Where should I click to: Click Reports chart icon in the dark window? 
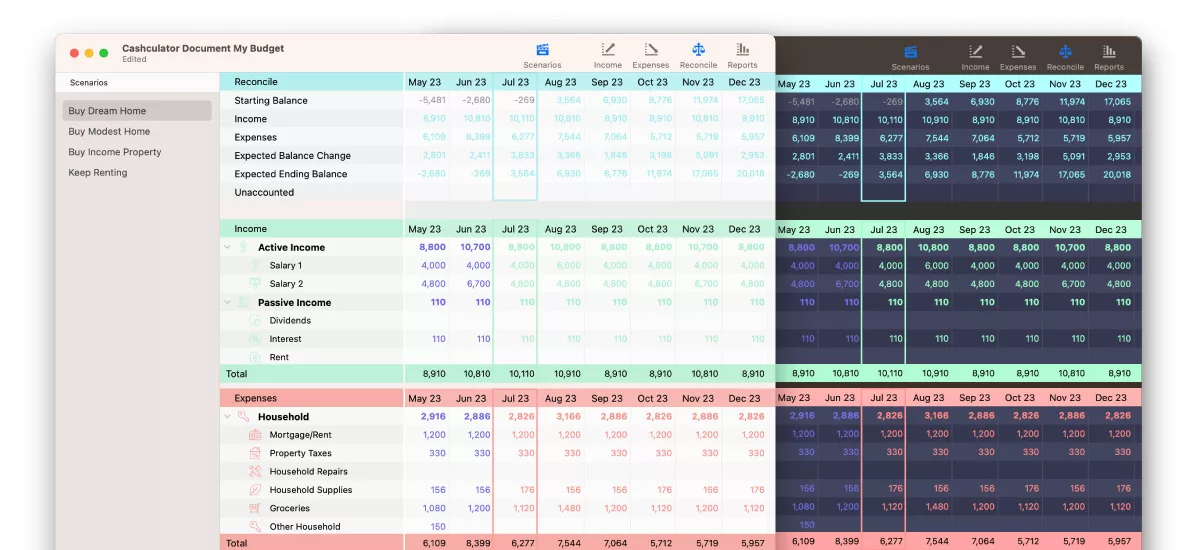[1109, 52]
